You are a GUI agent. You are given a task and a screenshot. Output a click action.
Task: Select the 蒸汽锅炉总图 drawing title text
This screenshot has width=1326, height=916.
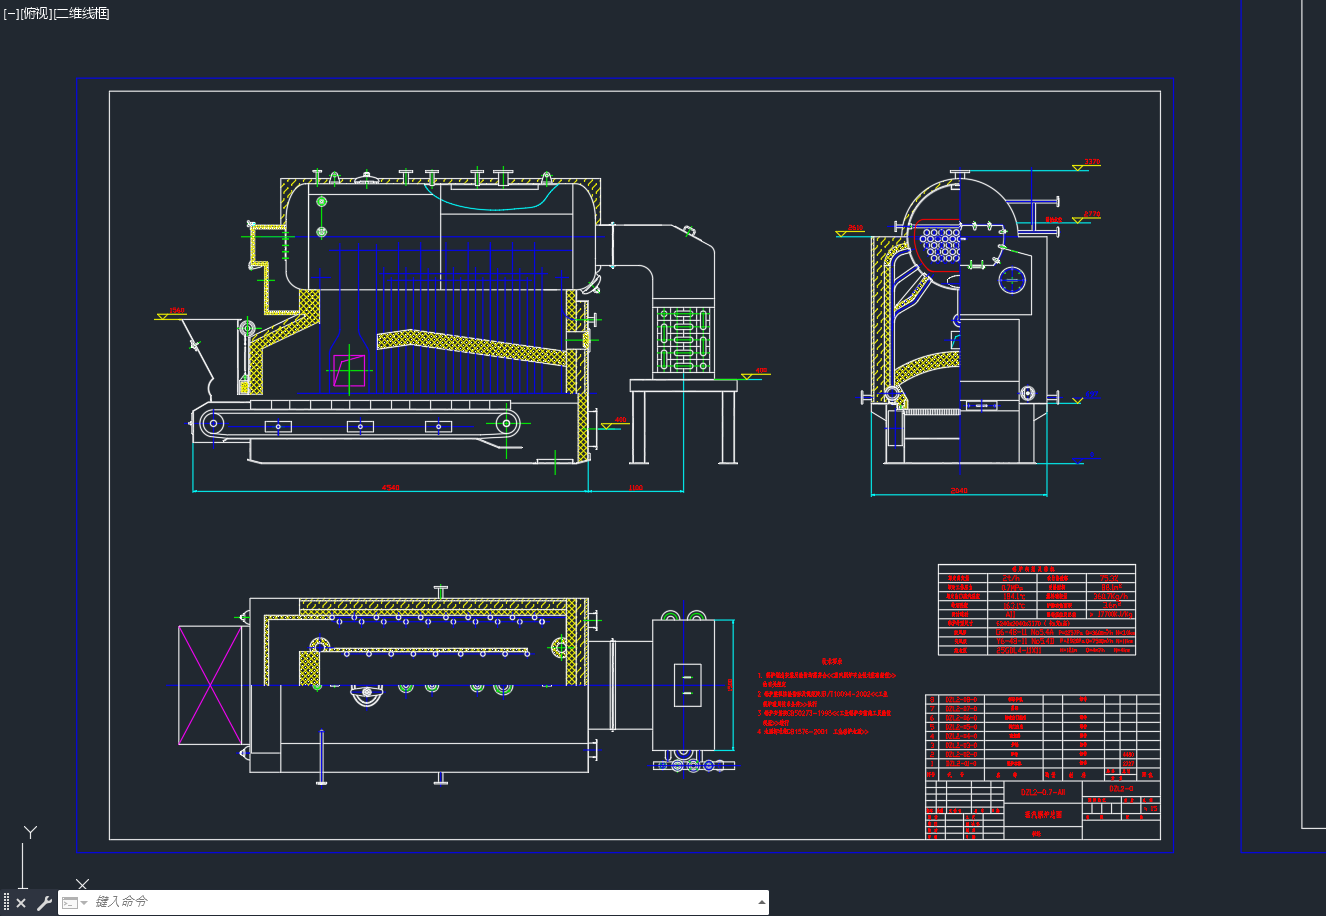(x=1043, y=815)
